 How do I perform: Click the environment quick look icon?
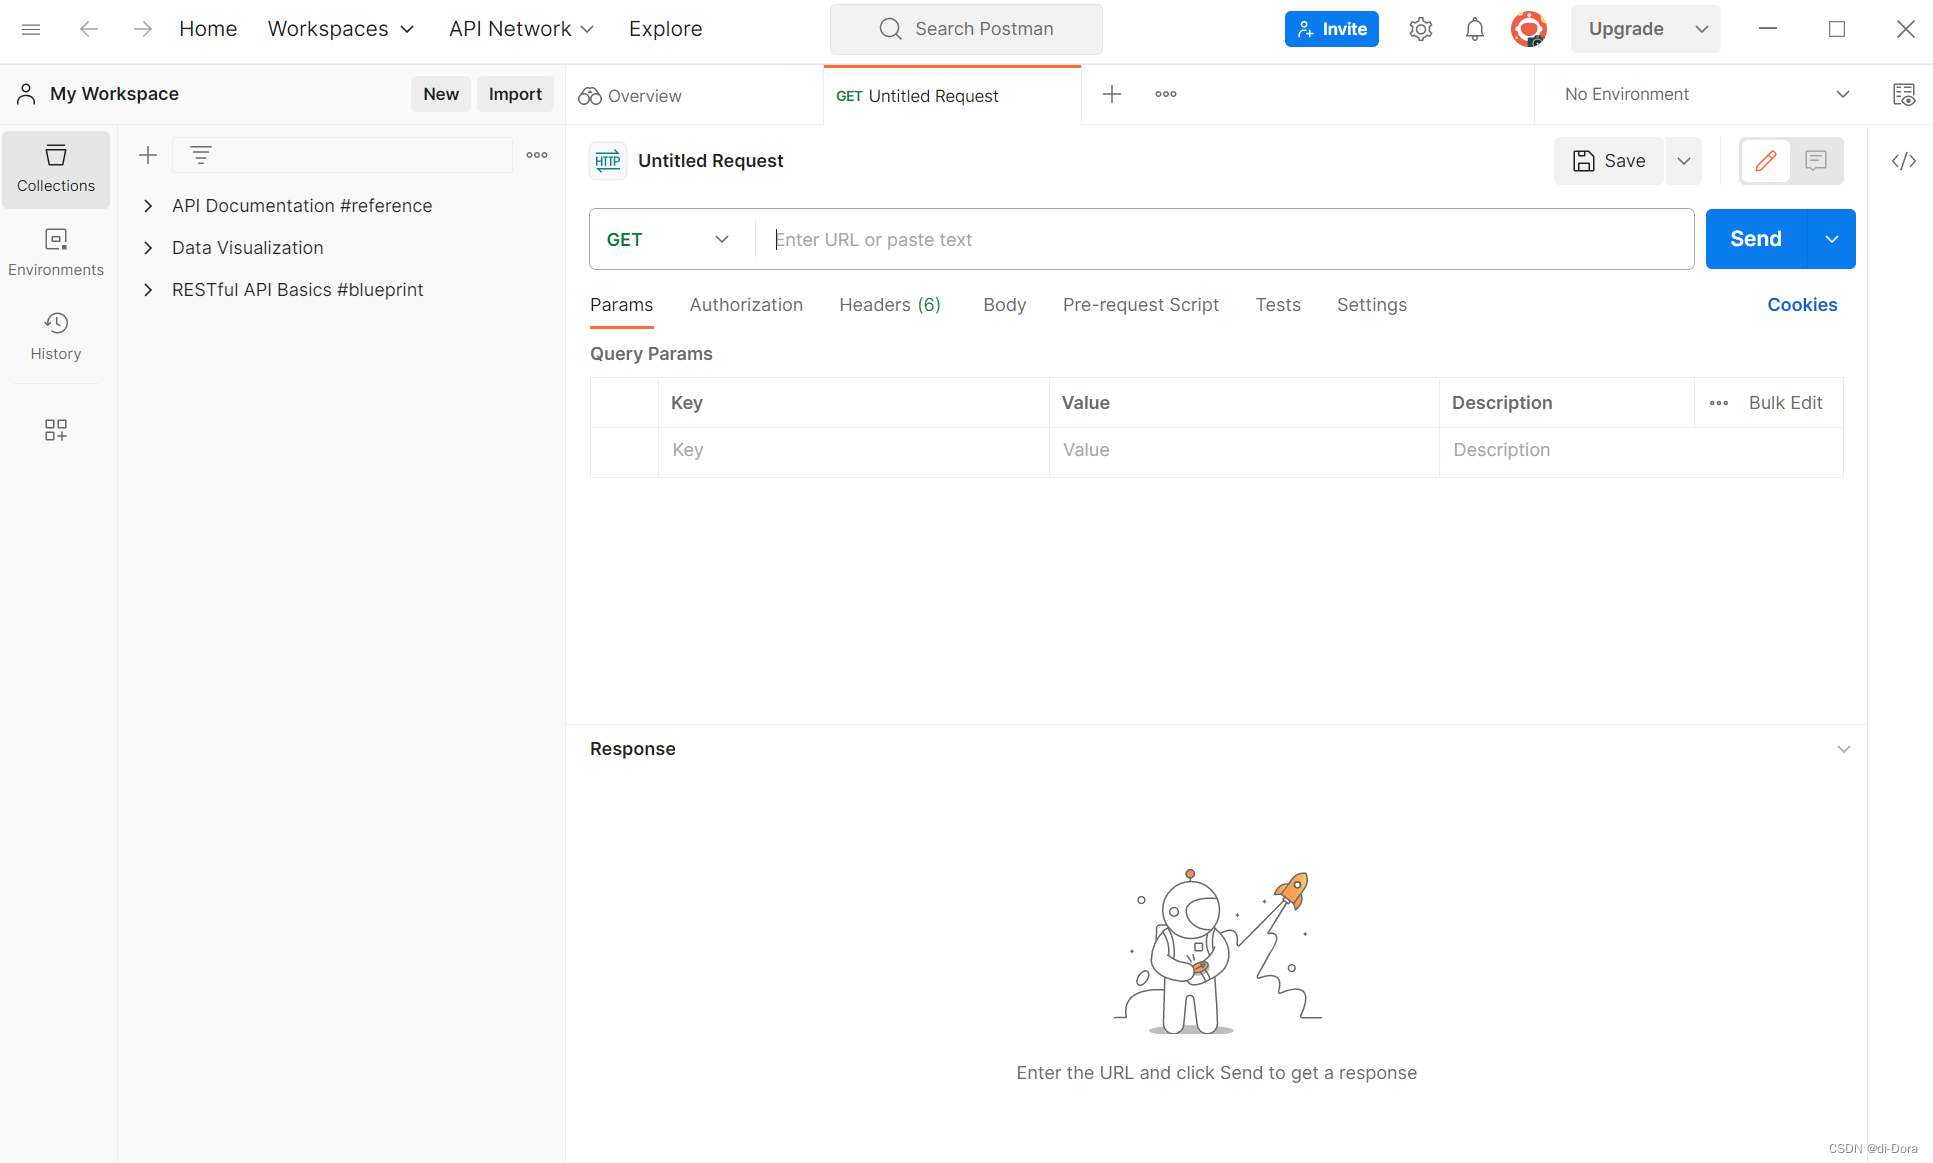(x=1903, y=94)
